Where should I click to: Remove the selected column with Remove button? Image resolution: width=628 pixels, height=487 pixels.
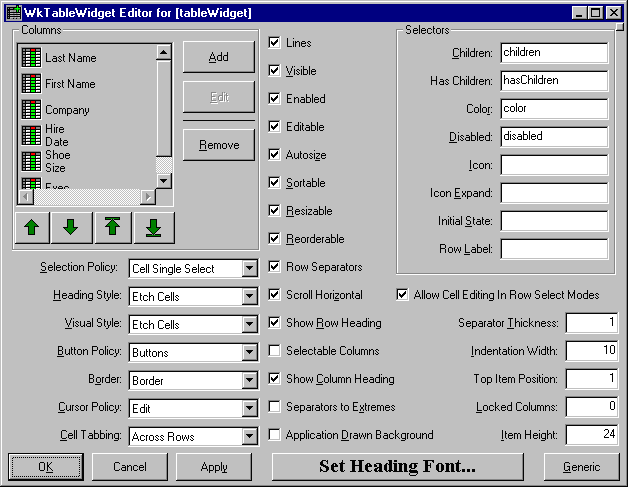point(219,145)
